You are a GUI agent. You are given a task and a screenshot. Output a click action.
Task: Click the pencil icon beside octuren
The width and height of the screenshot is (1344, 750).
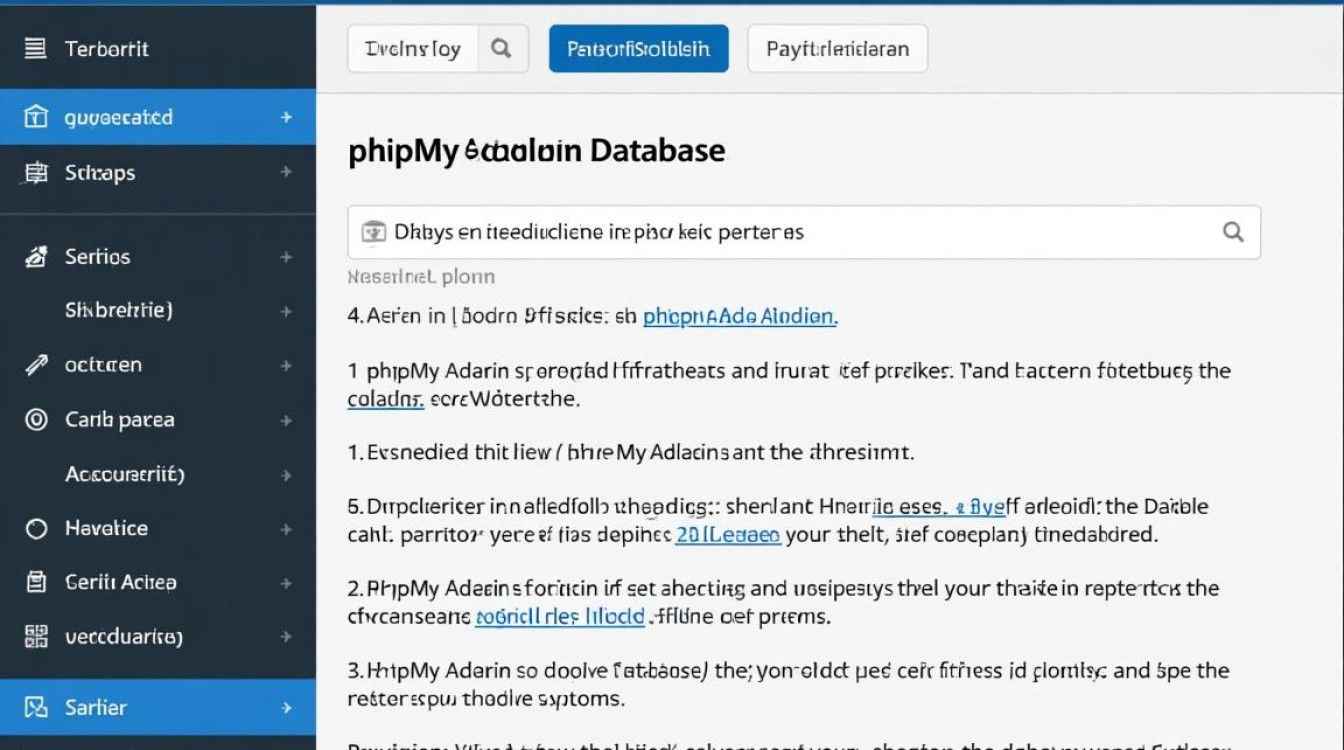(36, 364)
